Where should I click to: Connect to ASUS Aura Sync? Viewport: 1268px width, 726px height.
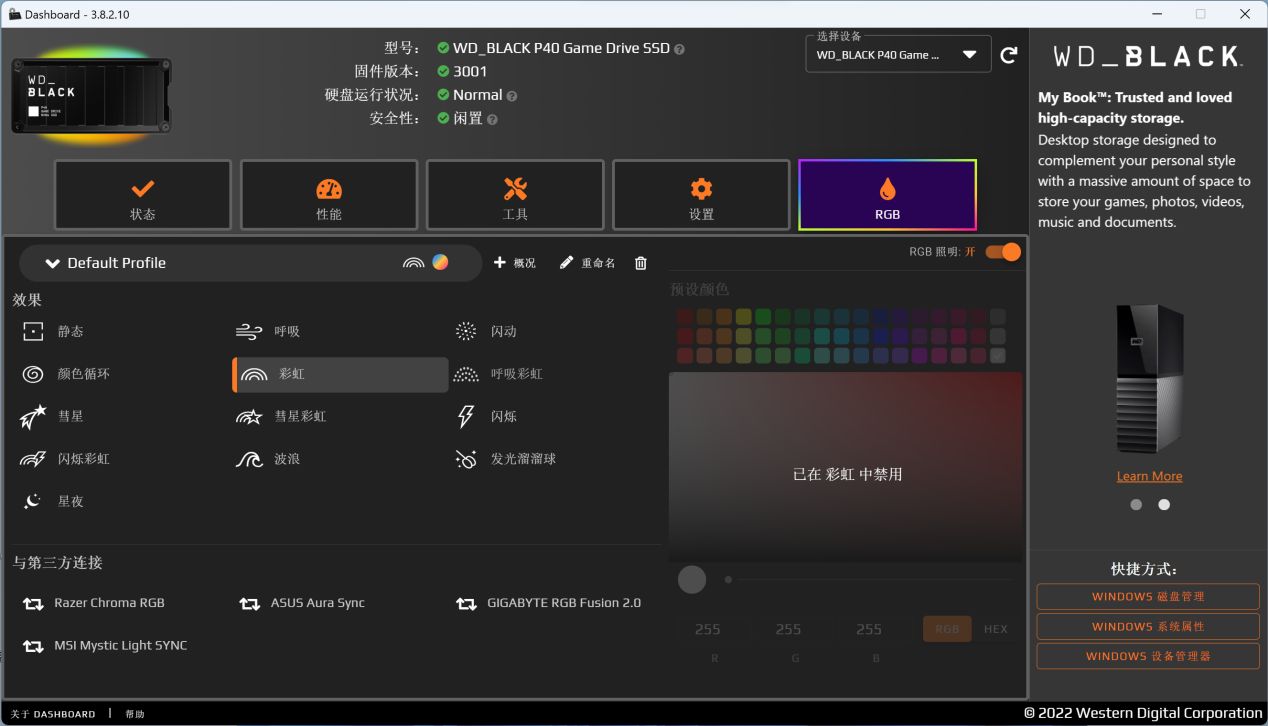point(301,603)
